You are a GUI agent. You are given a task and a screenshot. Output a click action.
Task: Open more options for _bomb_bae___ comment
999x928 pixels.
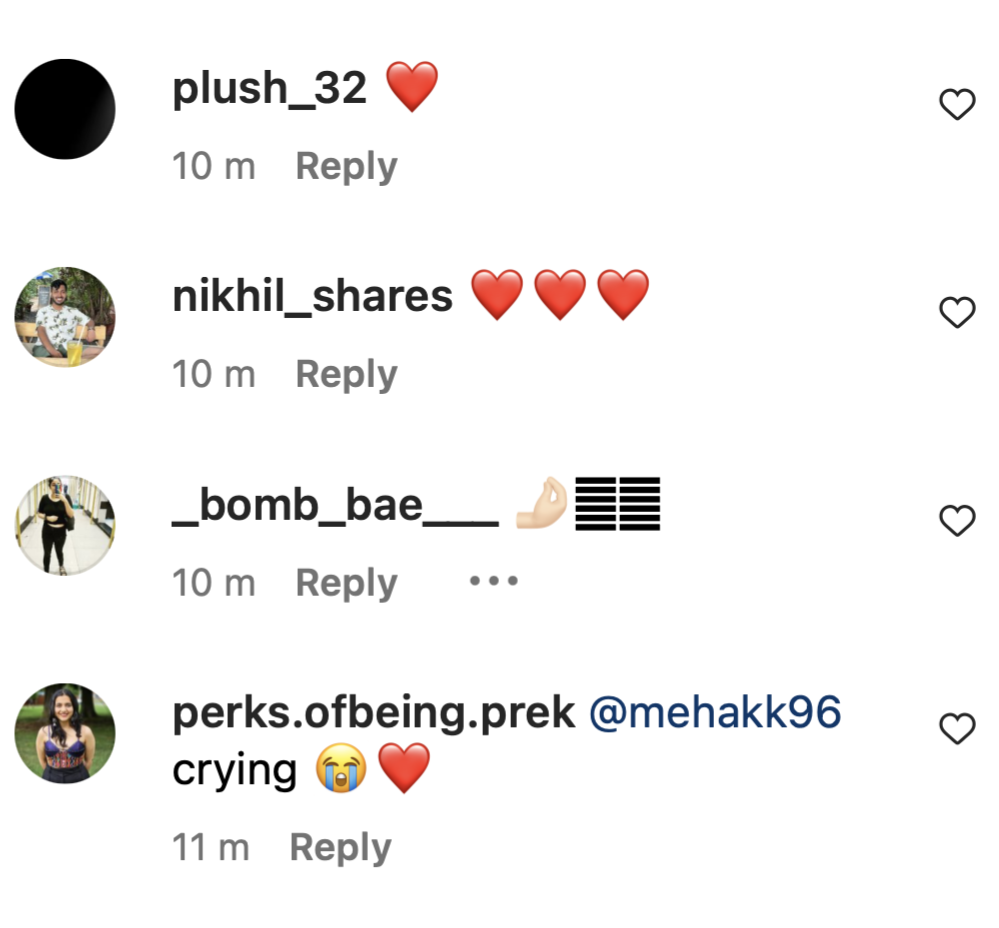494,581
